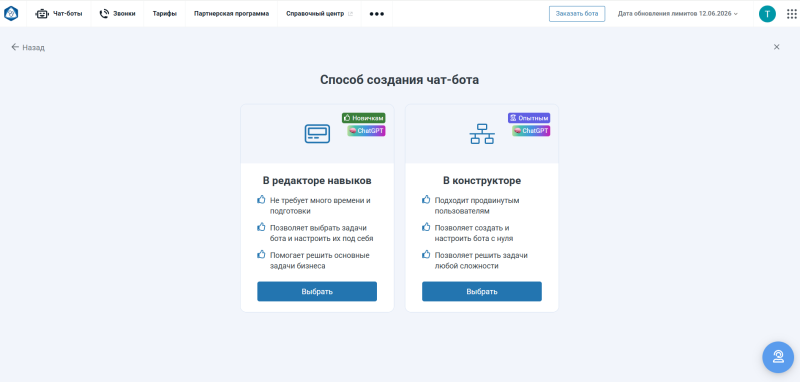Click the ChatGPT badge in constructor card

[531, 131]
